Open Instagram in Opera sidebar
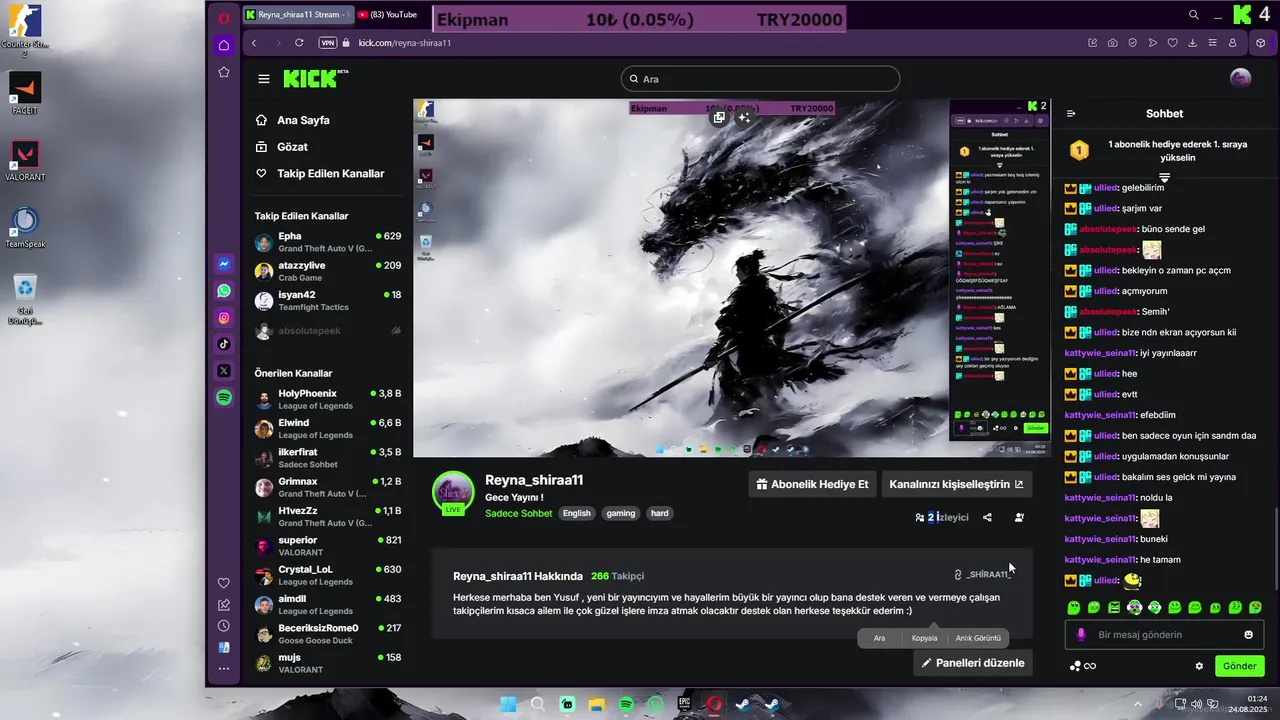 pos(224,318)
